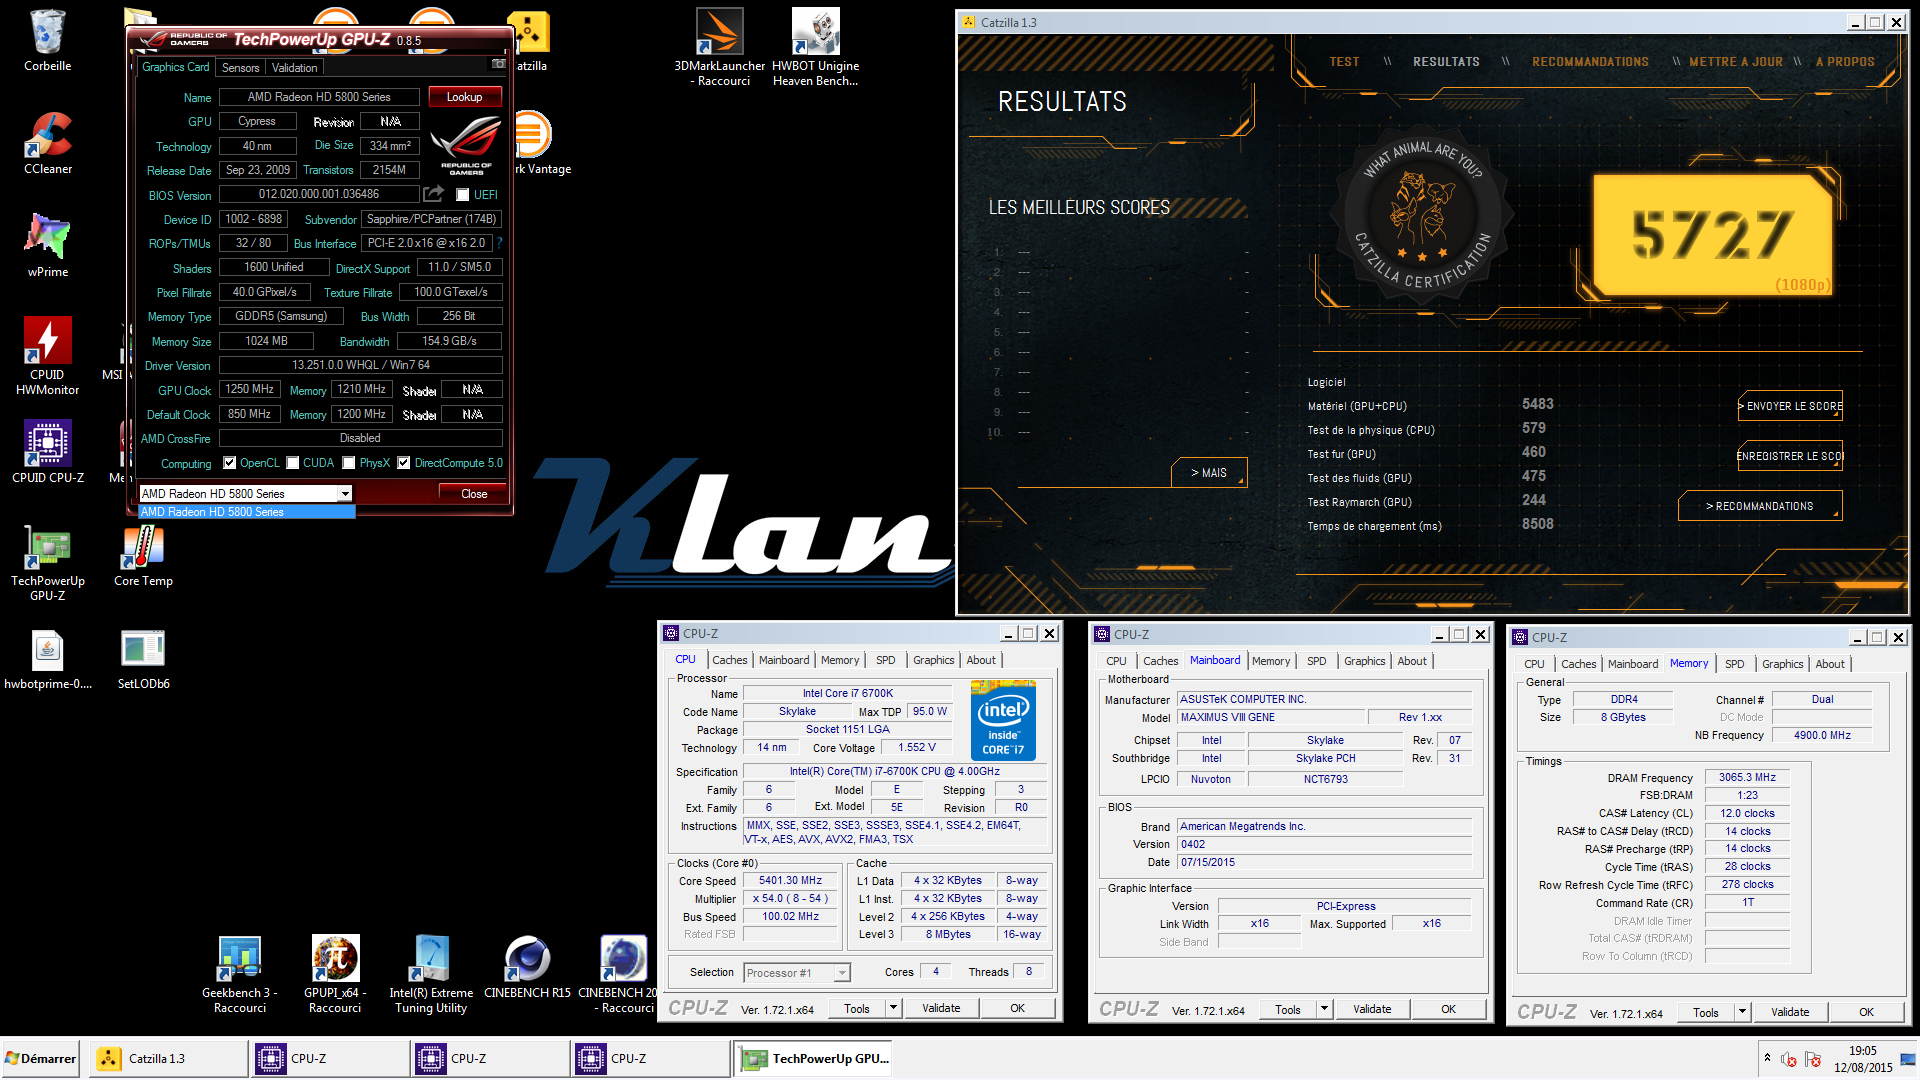
Task: Expand Tools arrow in Mainboard window
Action: [x=1325, y=1009]
